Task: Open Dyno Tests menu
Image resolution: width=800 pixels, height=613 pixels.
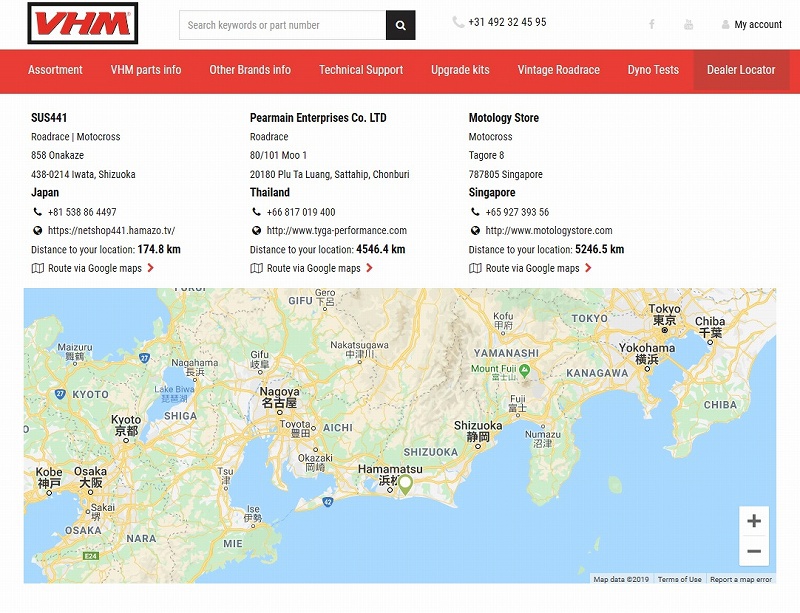Action: pyautogui.click(x=653, y=70)
